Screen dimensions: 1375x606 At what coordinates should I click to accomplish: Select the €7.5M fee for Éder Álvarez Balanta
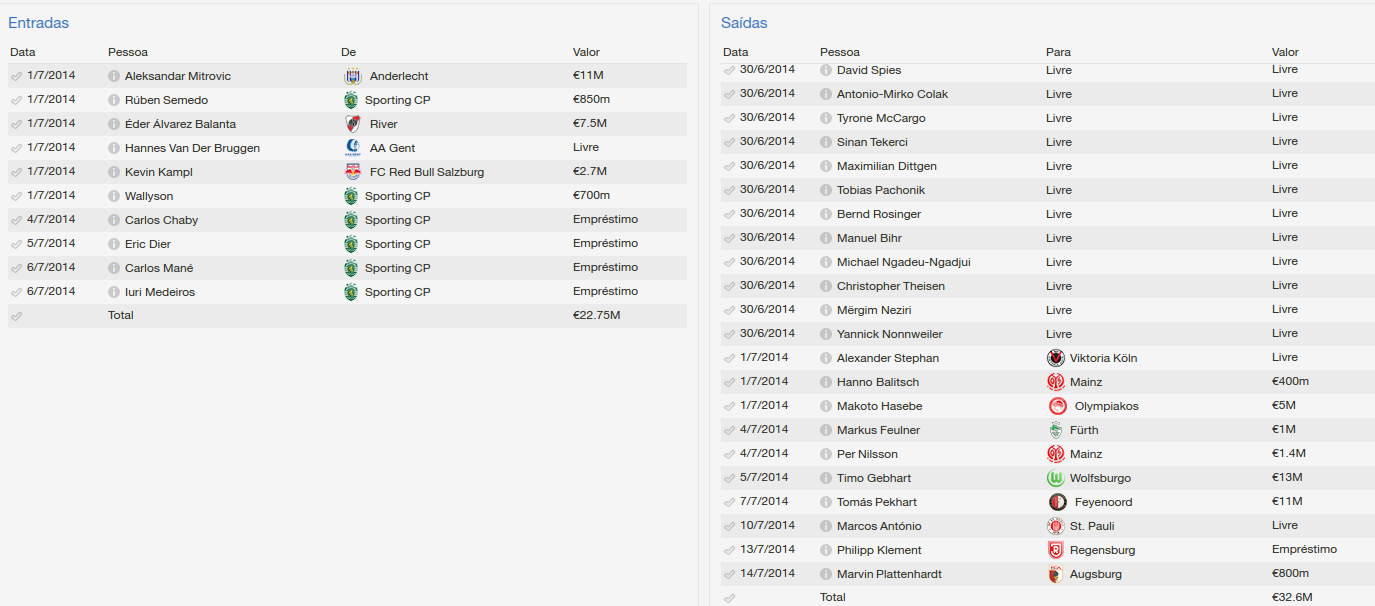tap(590, 124)
